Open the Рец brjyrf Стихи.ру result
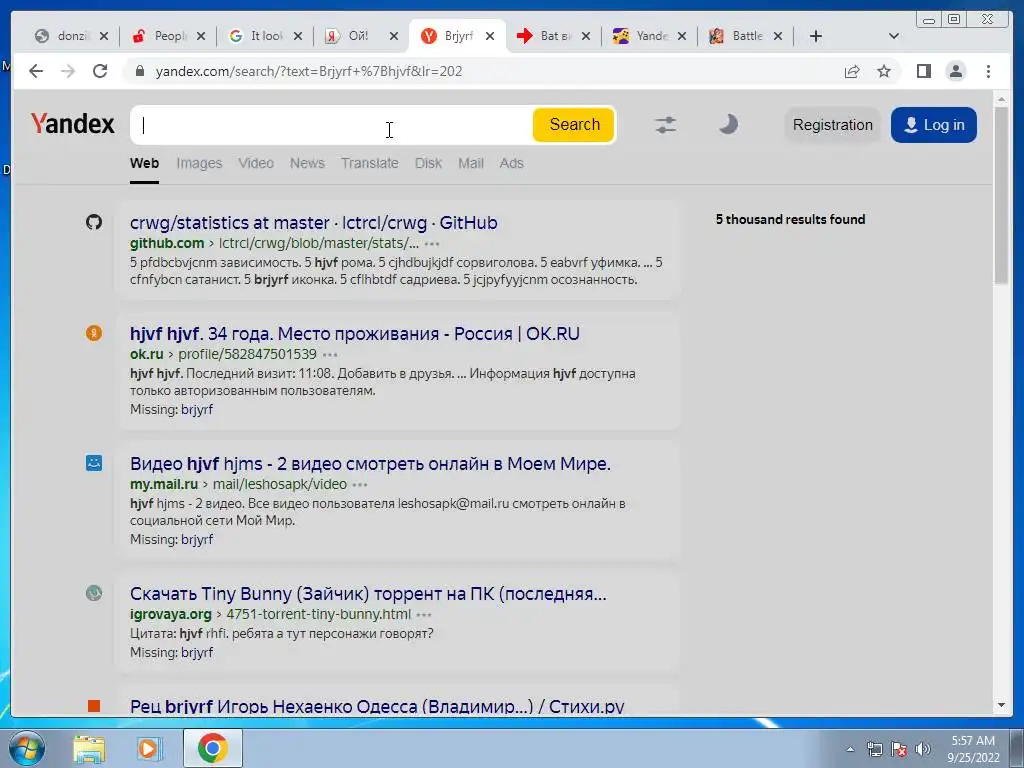1024x768 pixels. 377,707
